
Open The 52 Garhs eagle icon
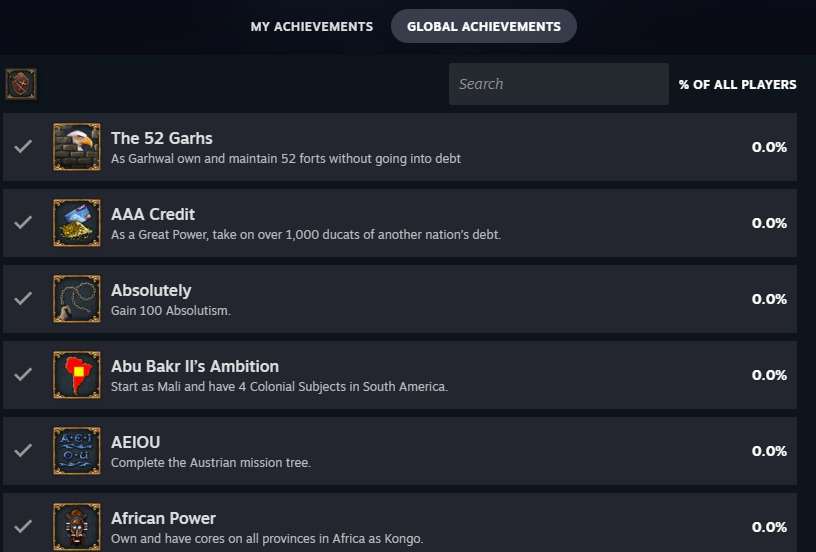pos(76,147)
